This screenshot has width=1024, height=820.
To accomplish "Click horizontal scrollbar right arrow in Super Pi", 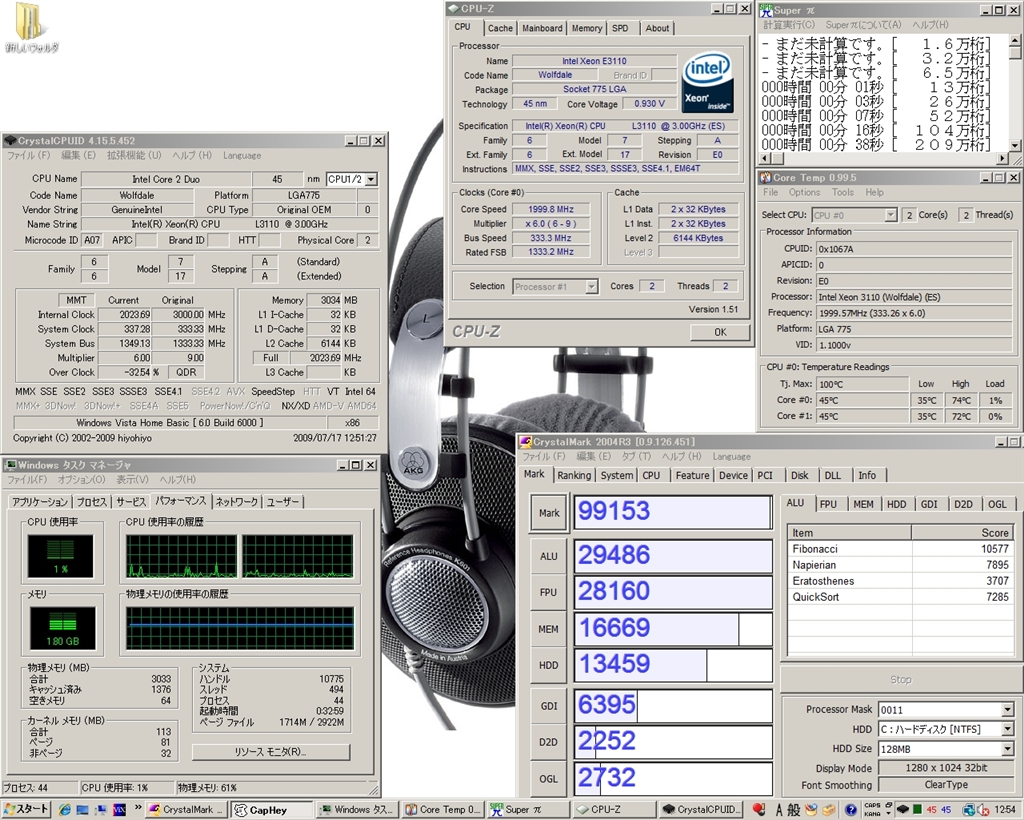I will pos(1003,158).
